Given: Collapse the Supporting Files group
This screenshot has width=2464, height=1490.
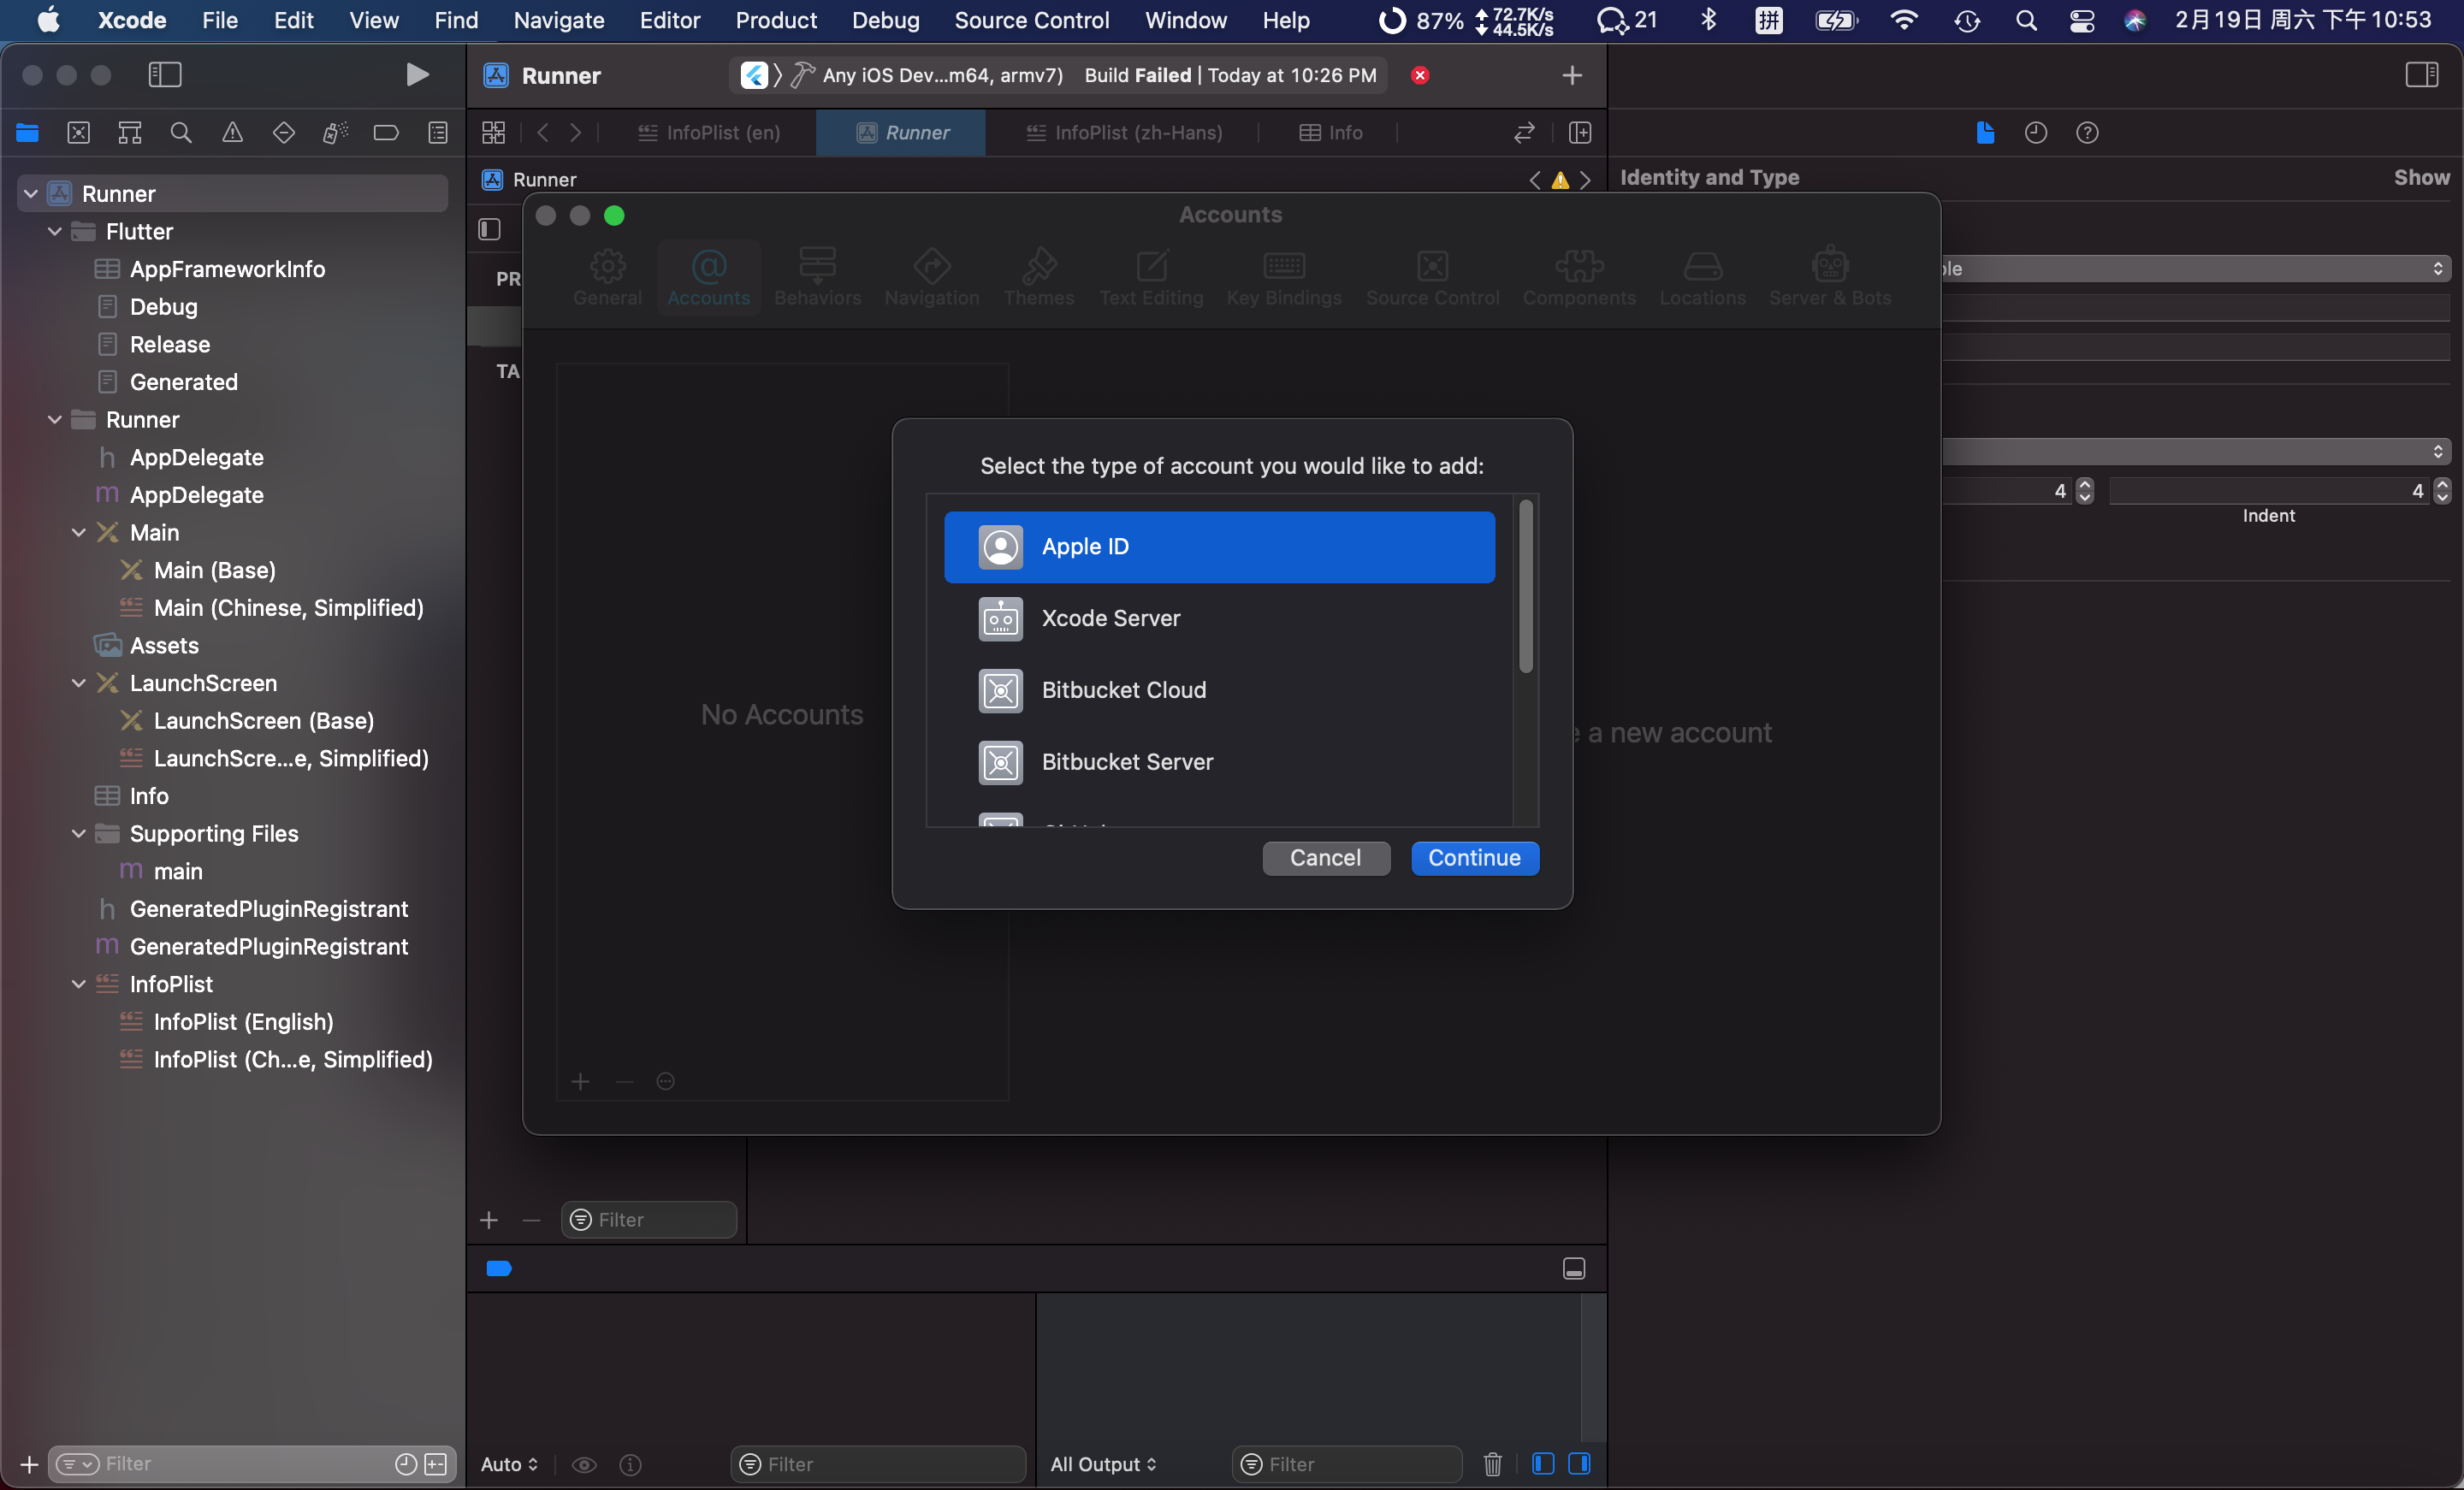Looking at the screenshot, I should [x=79, y=833].
